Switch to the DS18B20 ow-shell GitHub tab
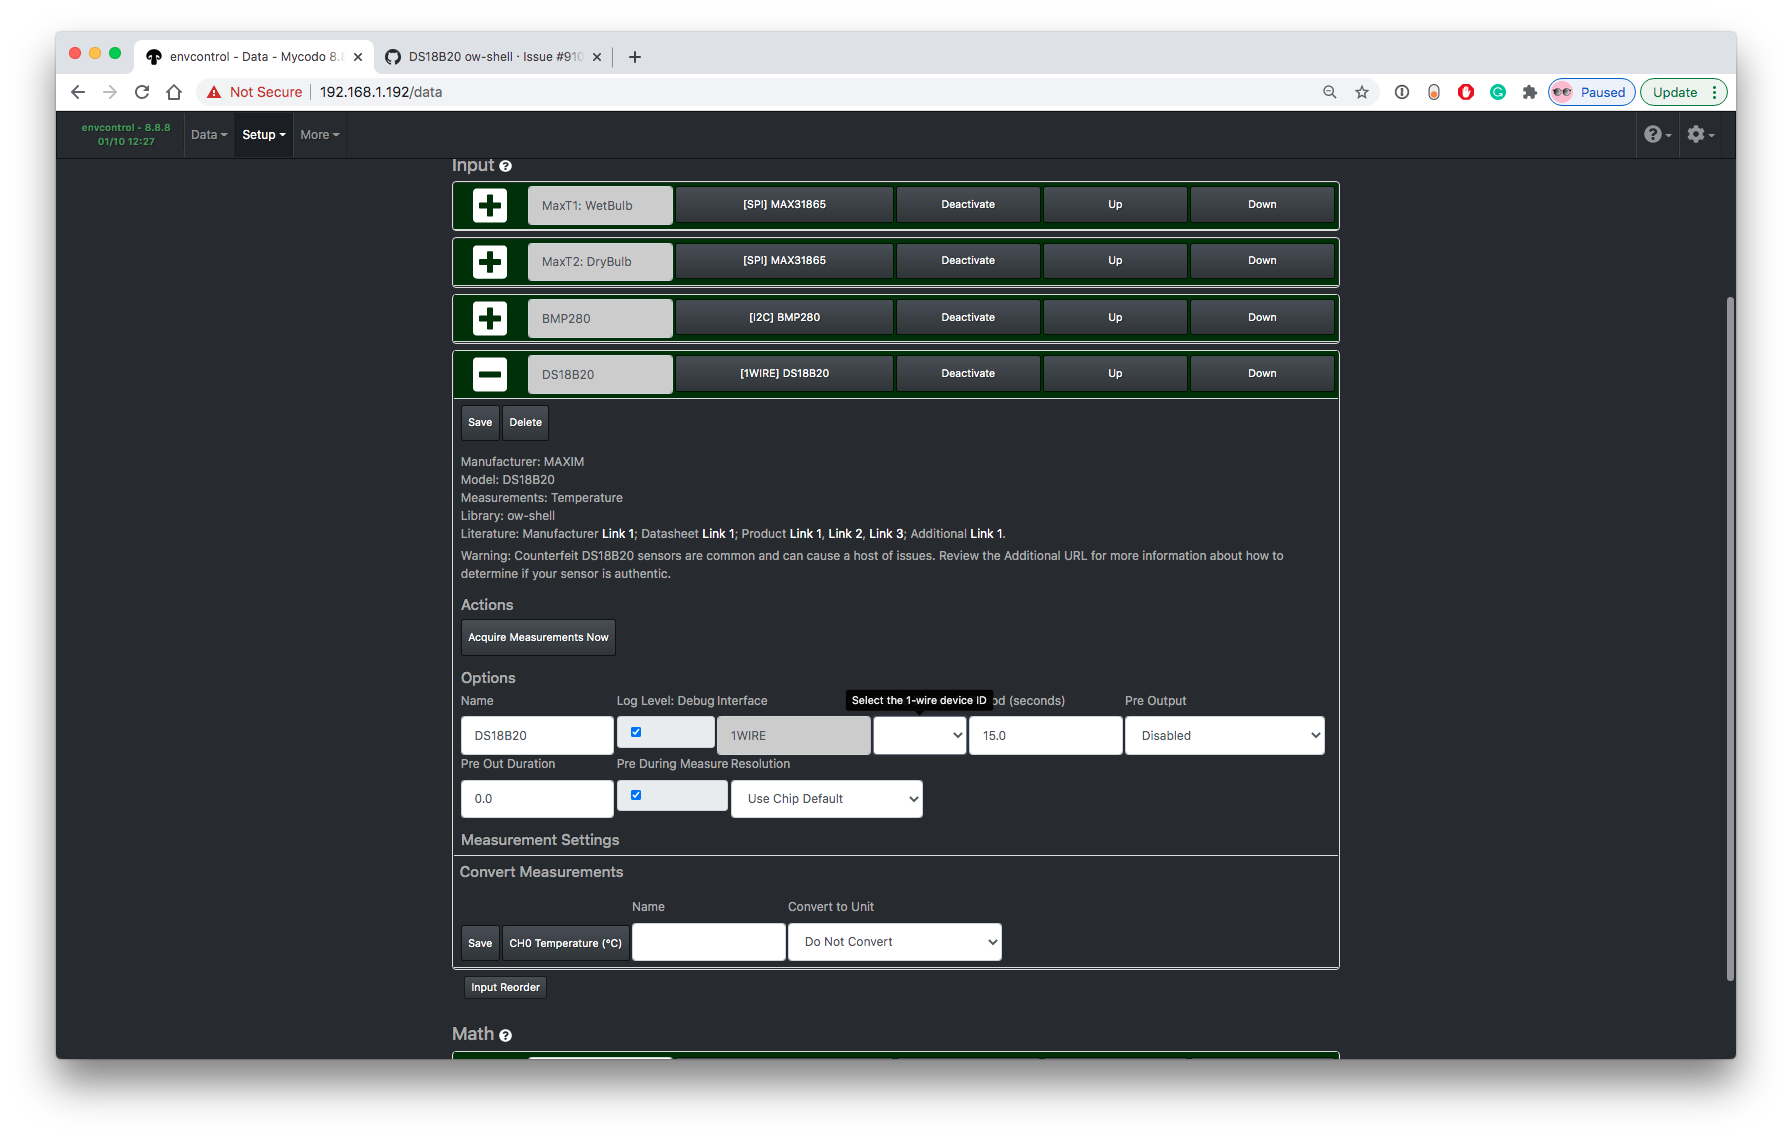Screen dimensions: 1792x1139 click(480, 57)
